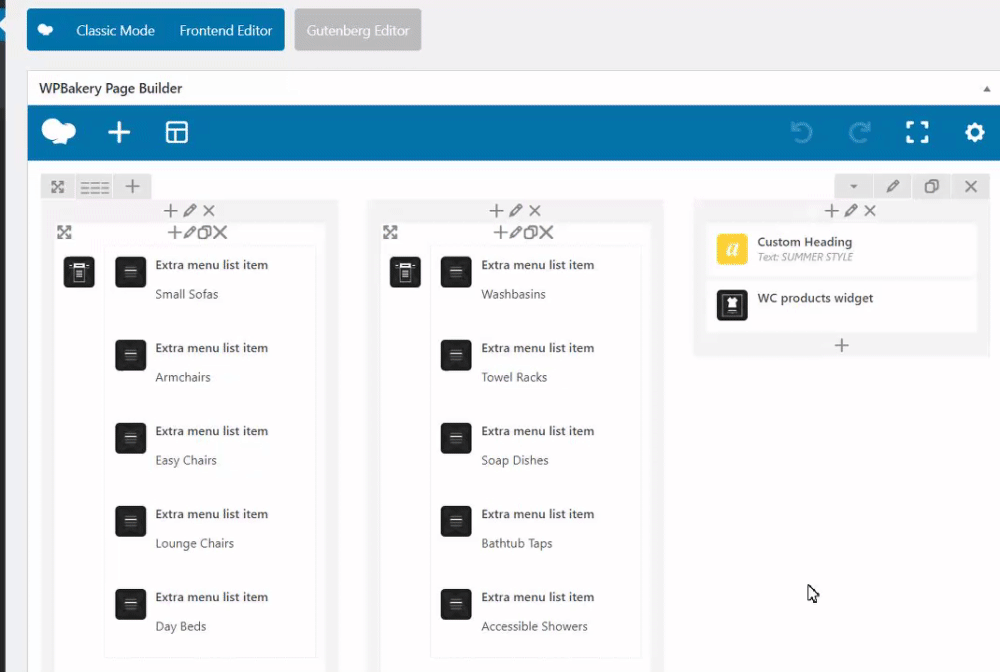Open the Templates icon in toolbar
This screenshot has height=672, width=1000.
[x=177, y=133]
